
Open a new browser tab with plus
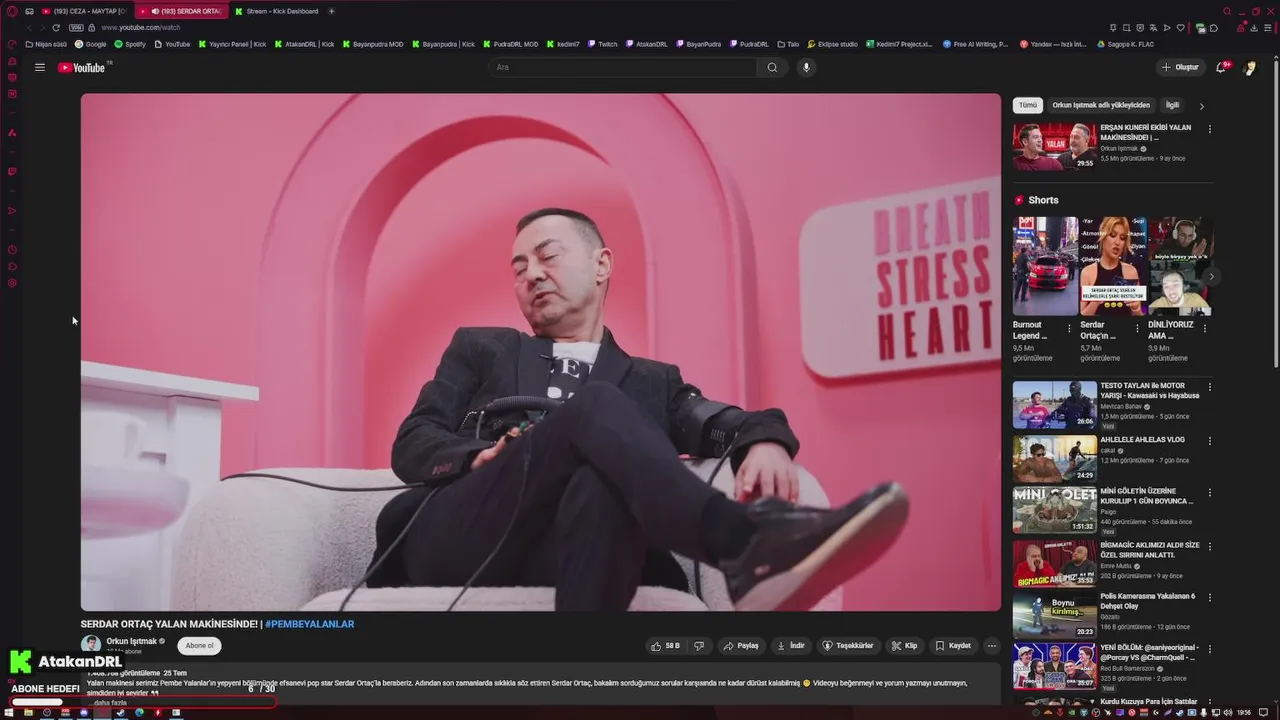pos(331,11)
